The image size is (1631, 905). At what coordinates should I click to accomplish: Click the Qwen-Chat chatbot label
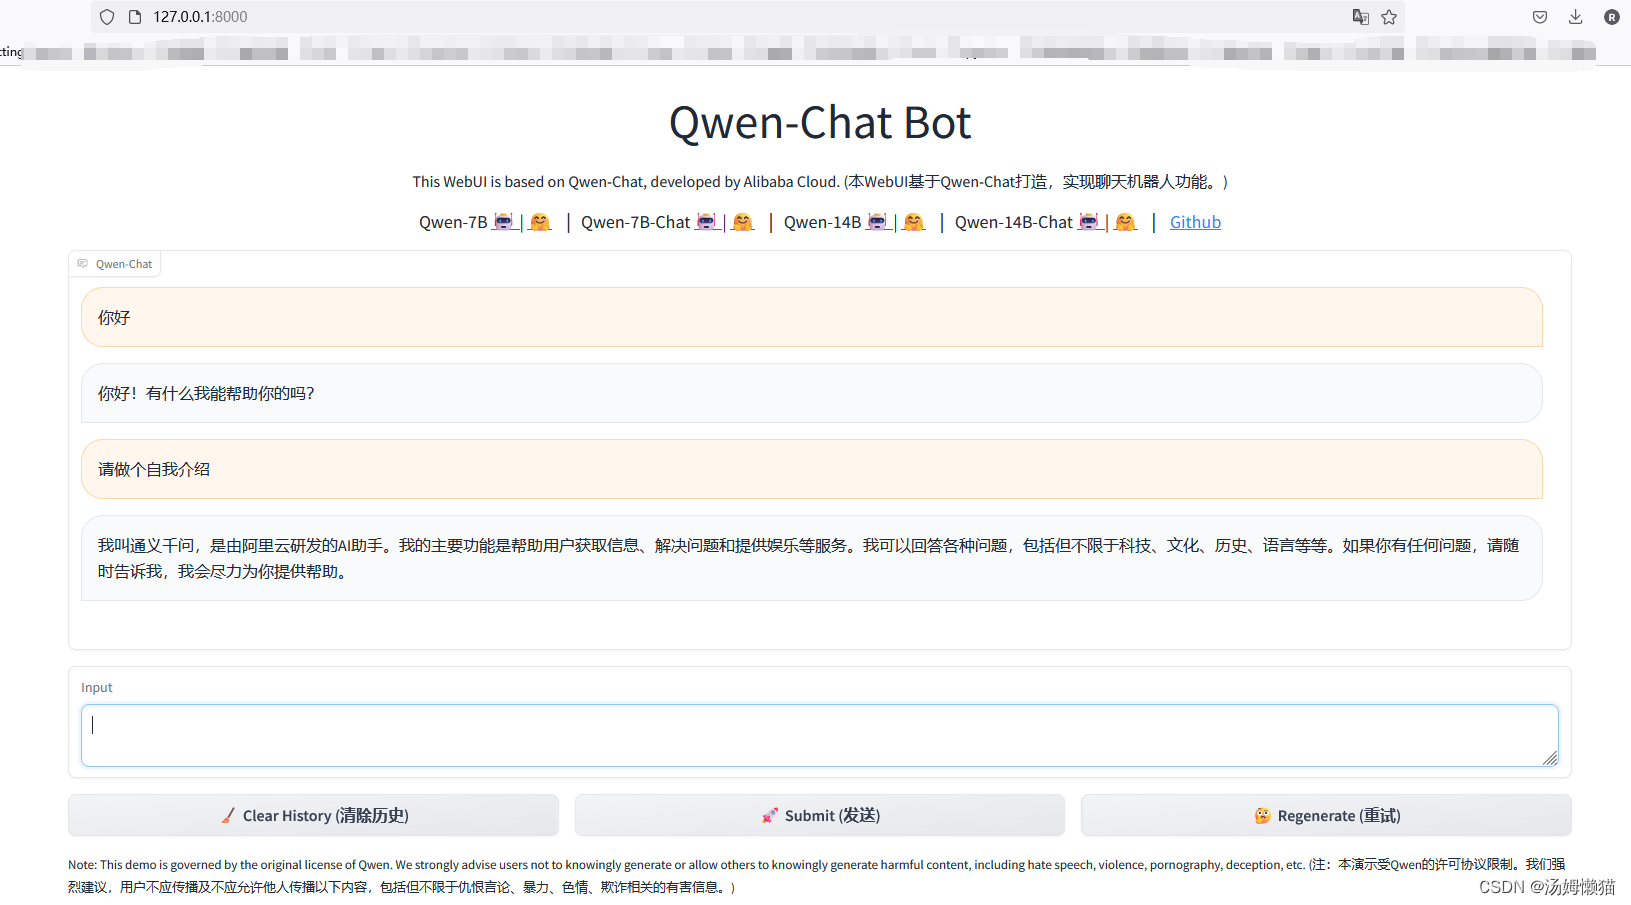pyautogui.click(x=114, y=264)
